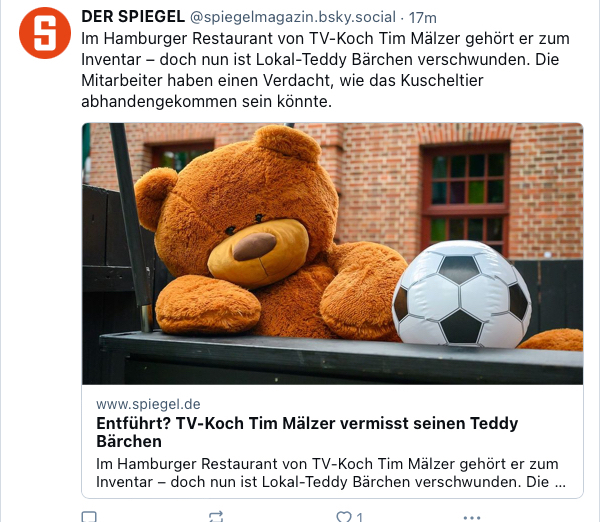This screenshot has width=600, height=522.
Task: Visit the @spiegelmagazin.bsky.social handle
Action: pos(293,17)
